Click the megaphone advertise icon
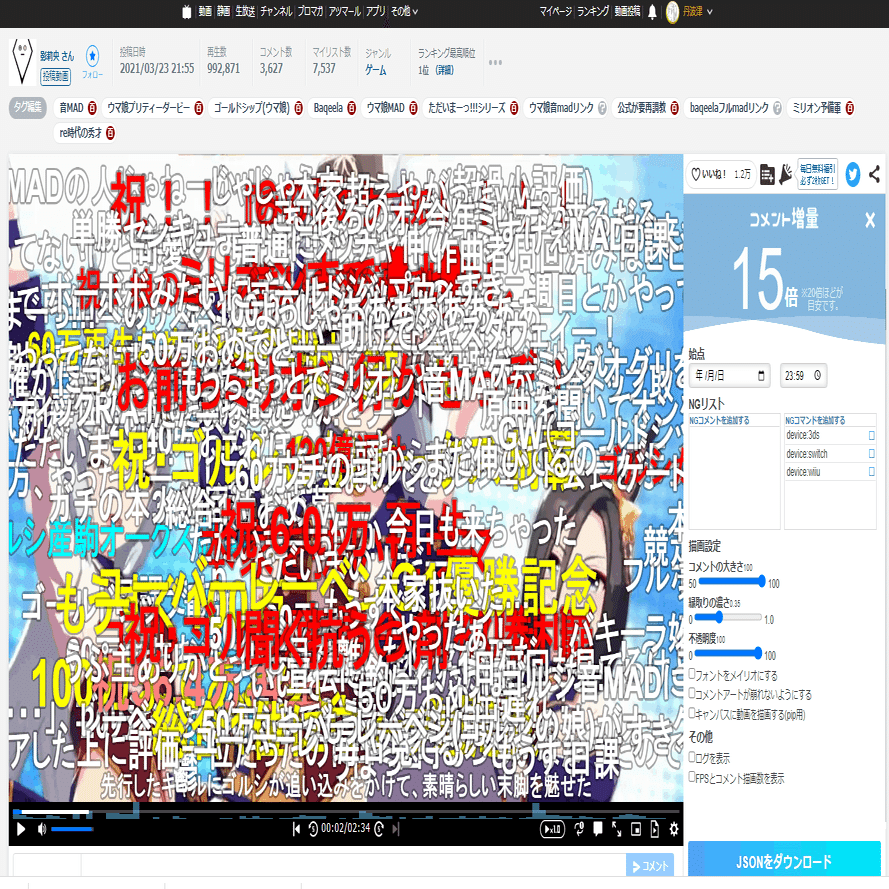The width and height of the screenshot is (889, 889). point(786,175)
